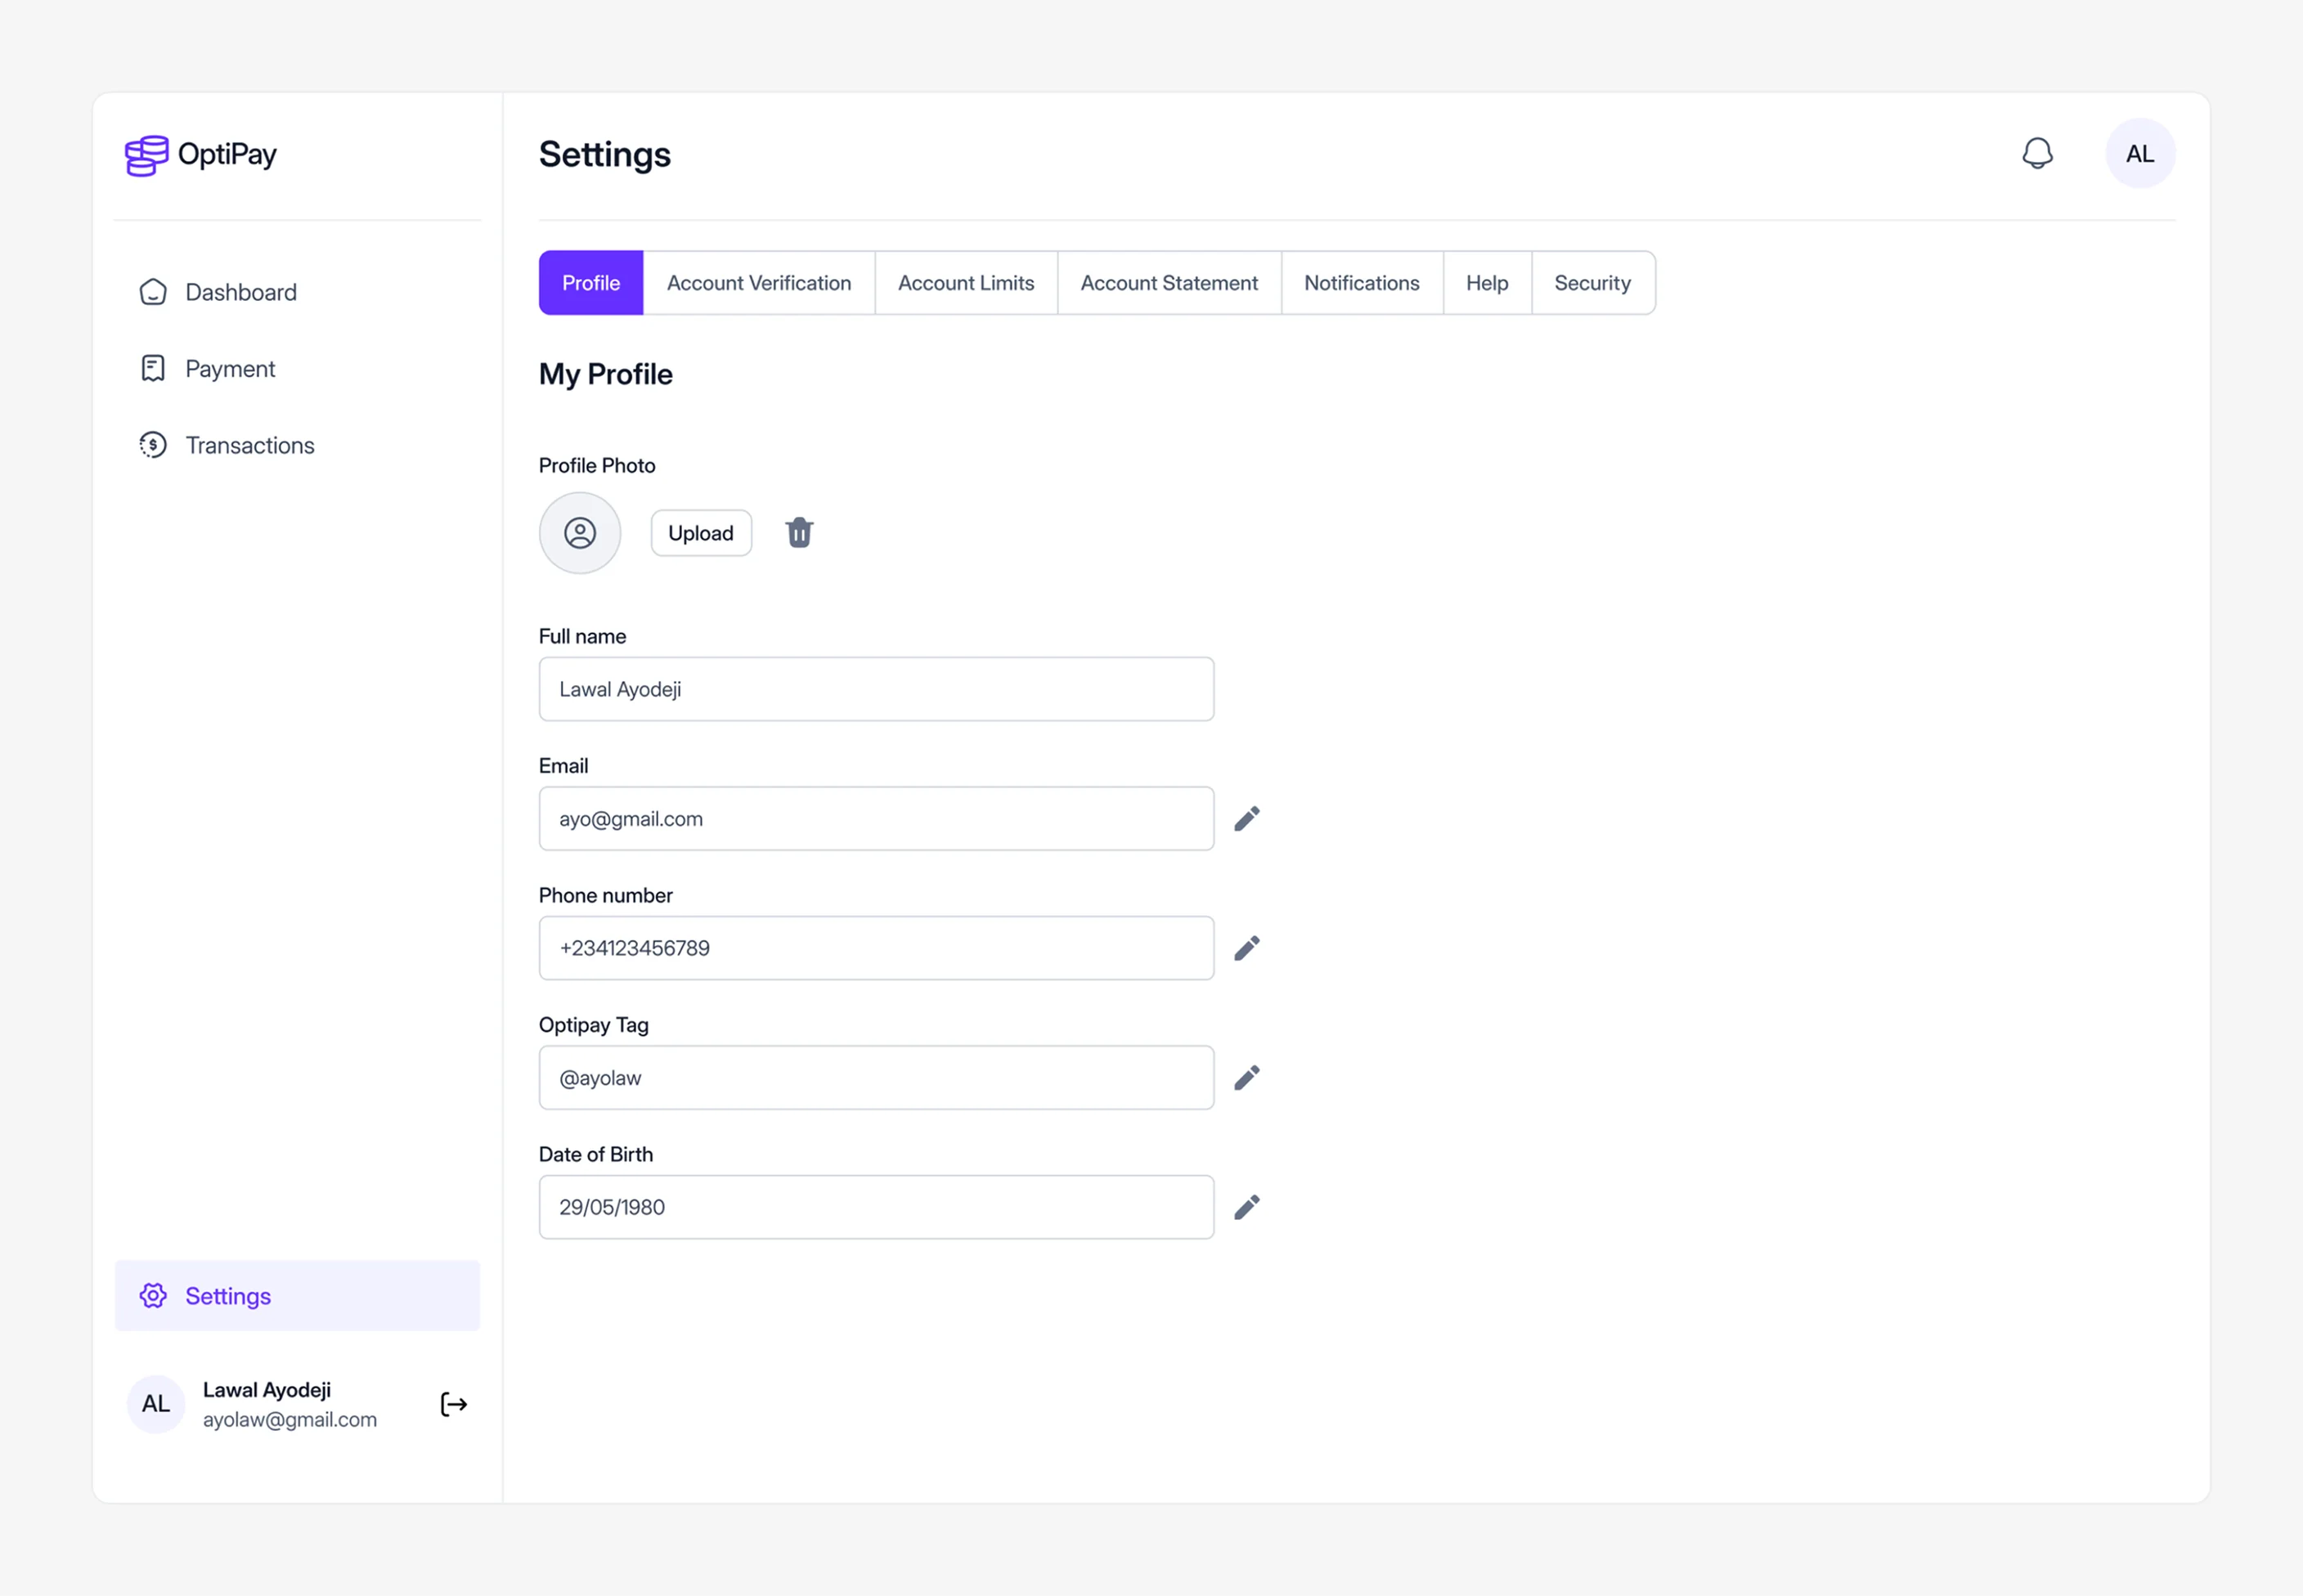Click the Date of Birth field

[876, 1207]
